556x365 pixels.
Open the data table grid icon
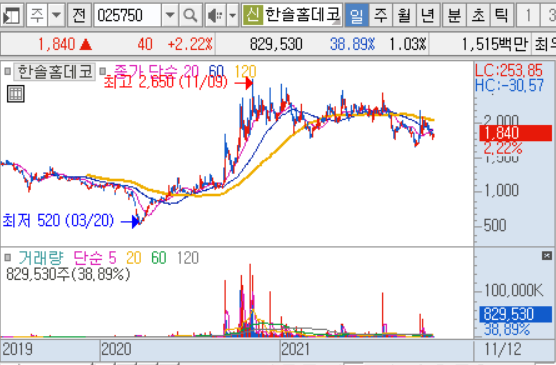pyautogui.click(x=16, y=94)
